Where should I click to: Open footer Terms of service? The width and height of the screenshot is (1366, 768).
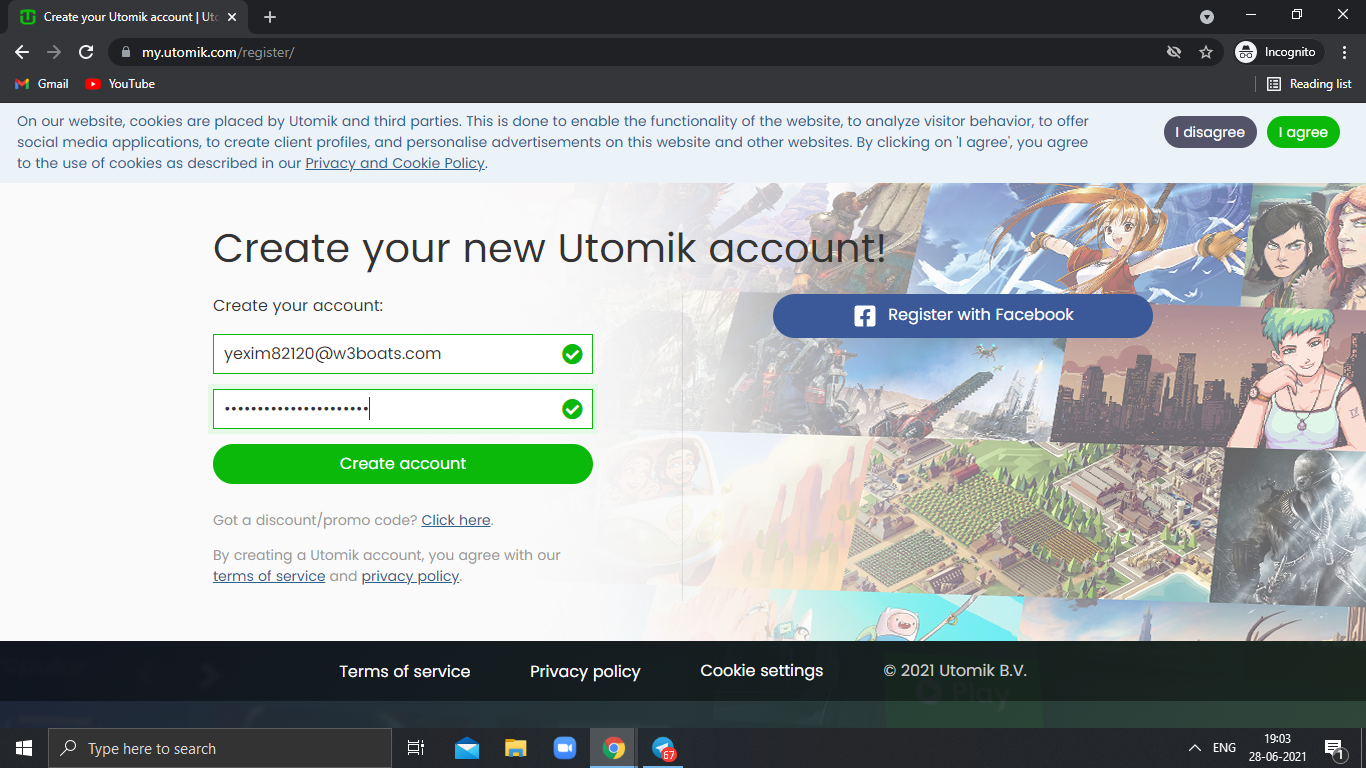[x=404, y=671]
